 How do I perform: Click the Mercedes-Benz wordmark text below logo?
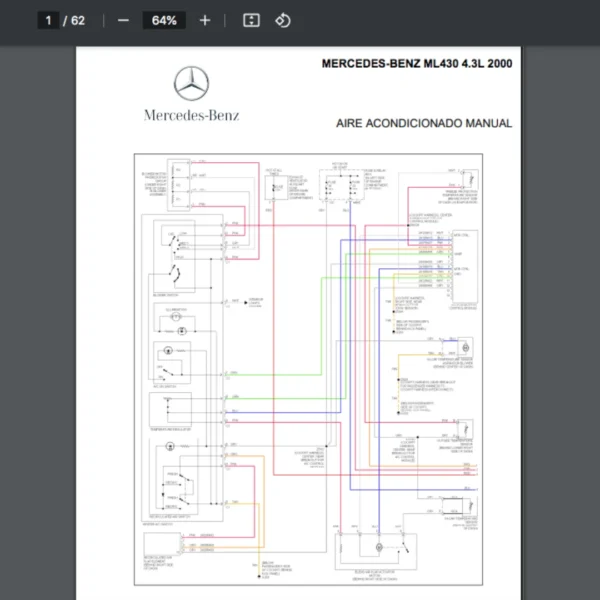click(x=191, y=115)
